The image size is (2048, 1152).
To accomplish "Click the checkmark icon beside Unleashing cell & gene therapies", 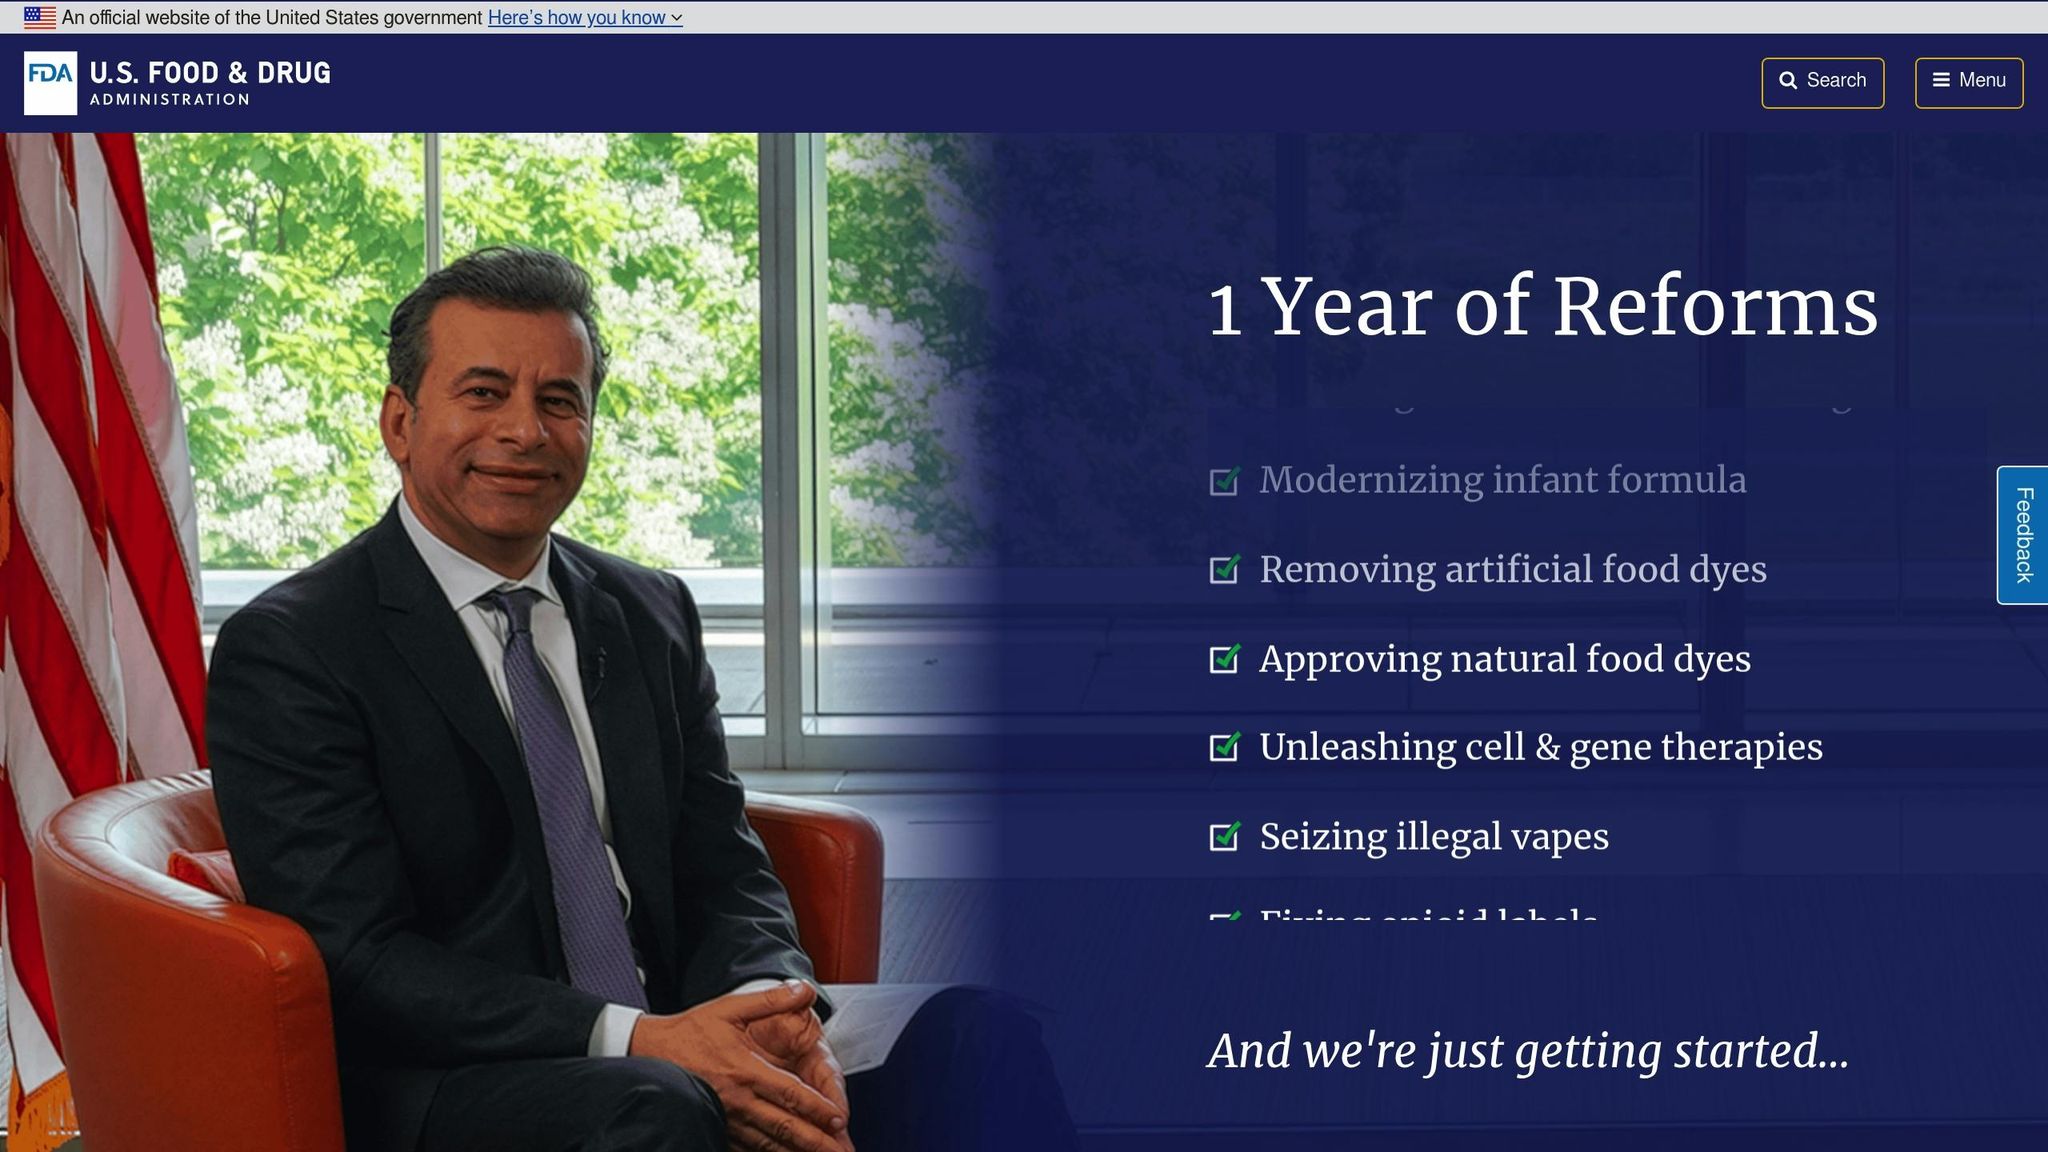I will [1224, 747].
